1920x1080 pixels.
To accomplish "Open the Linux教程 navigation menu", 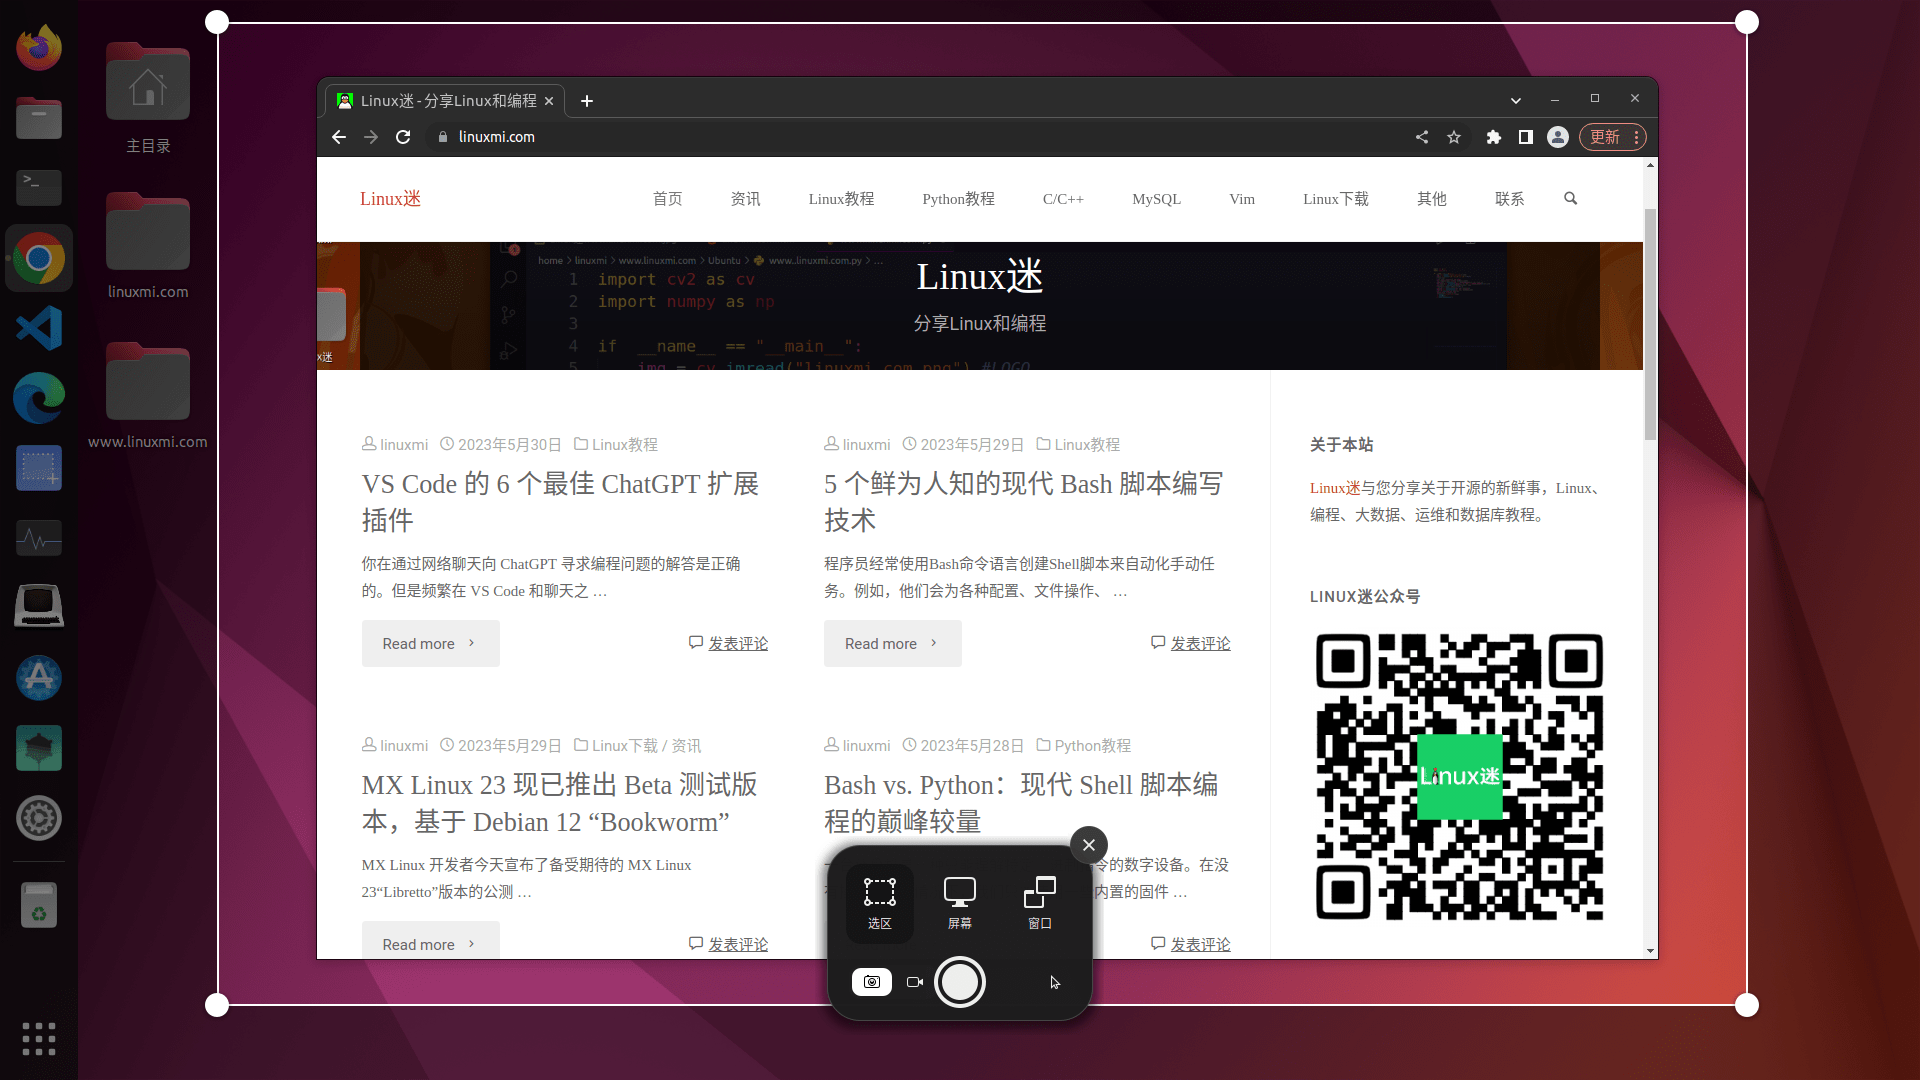I will (x=841, y=199).
